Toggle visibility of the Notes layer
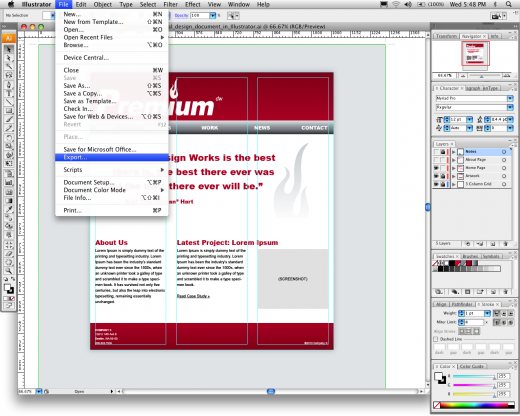Image resolution: width=520 pixels, height=416 pixels. (436, 152)
